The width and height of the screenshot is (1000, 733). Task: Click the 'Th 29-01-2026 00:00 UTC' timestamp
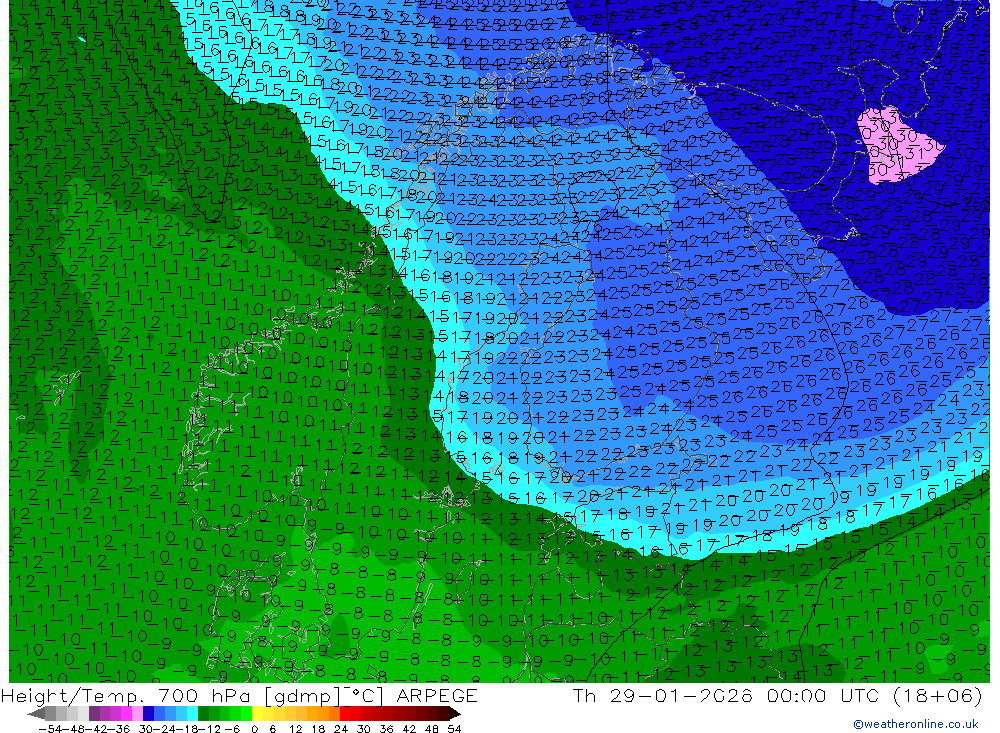click(726, 696)
